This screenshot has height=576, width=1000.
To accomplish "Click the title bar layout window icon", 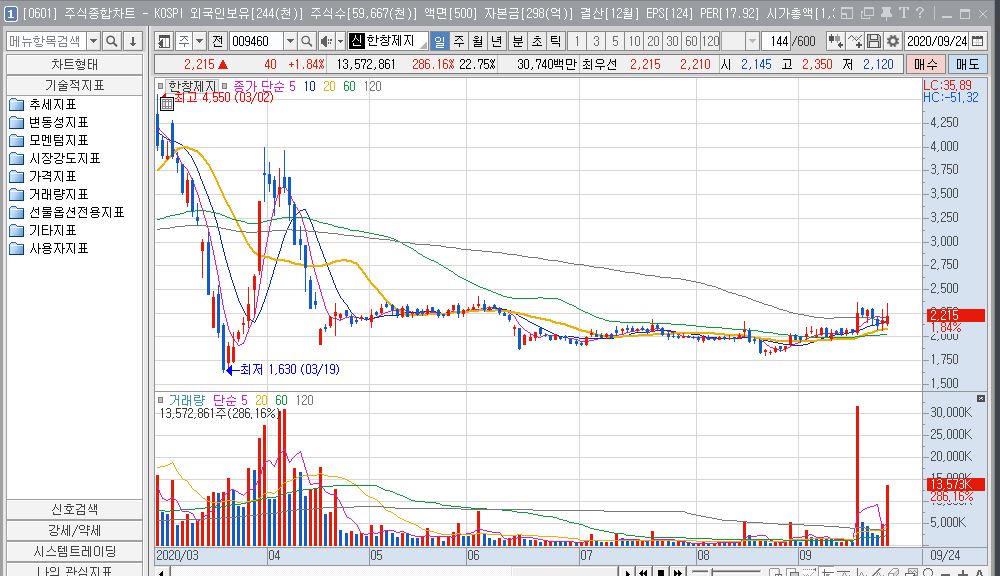I will (x=847, y=13).
